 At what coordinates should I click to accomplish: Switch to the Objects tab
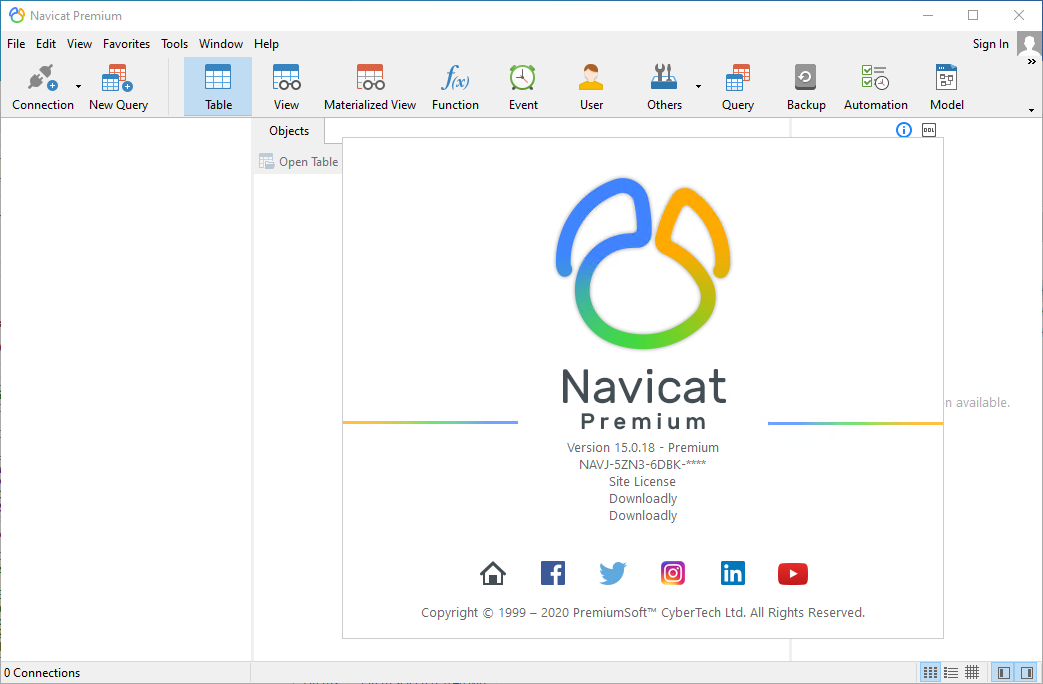pyautogui.click(x=288, y=130)
